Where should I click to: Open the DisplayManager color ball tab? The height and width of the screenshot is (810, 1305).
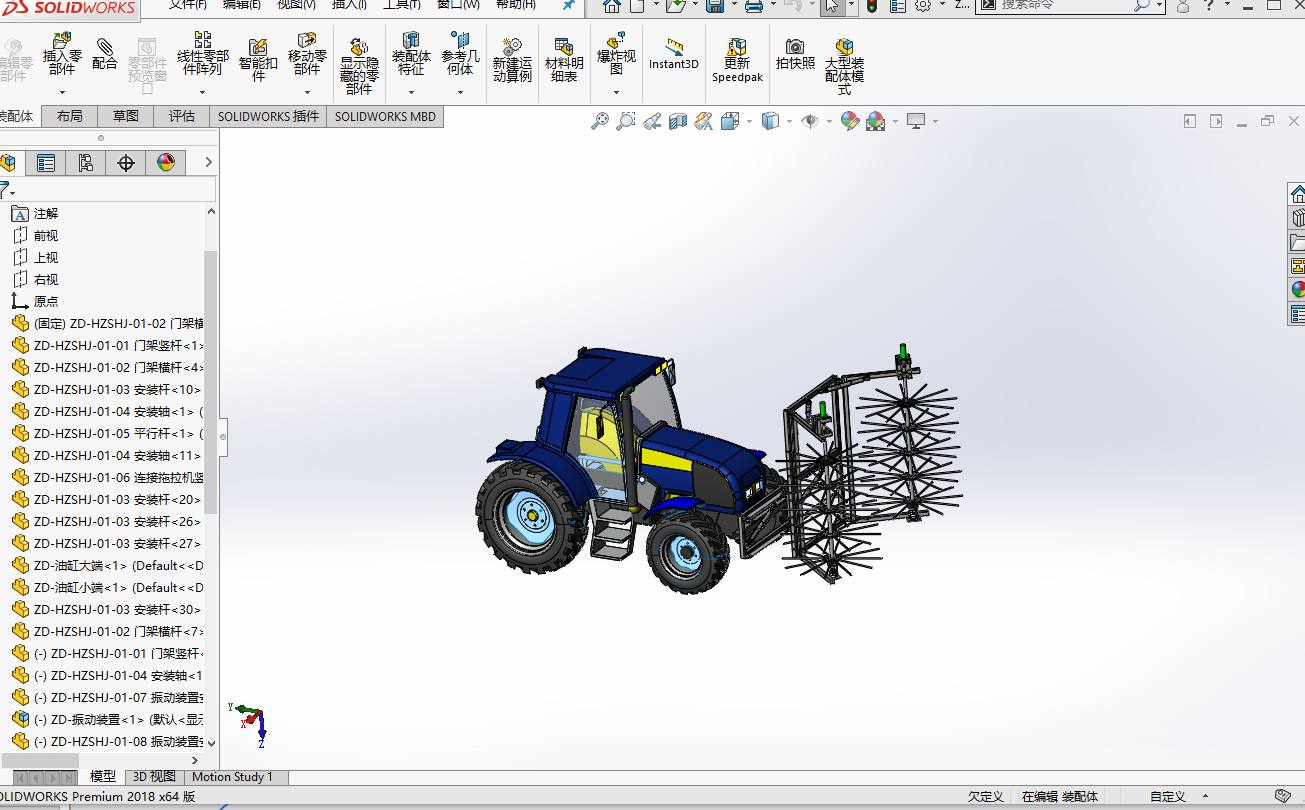[x=166, y=163]
